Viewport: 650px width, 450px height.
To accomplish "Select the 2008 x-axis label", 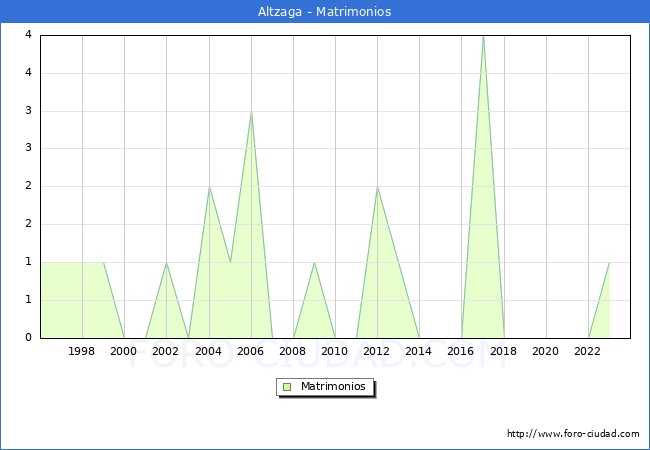I will (293, 351).
